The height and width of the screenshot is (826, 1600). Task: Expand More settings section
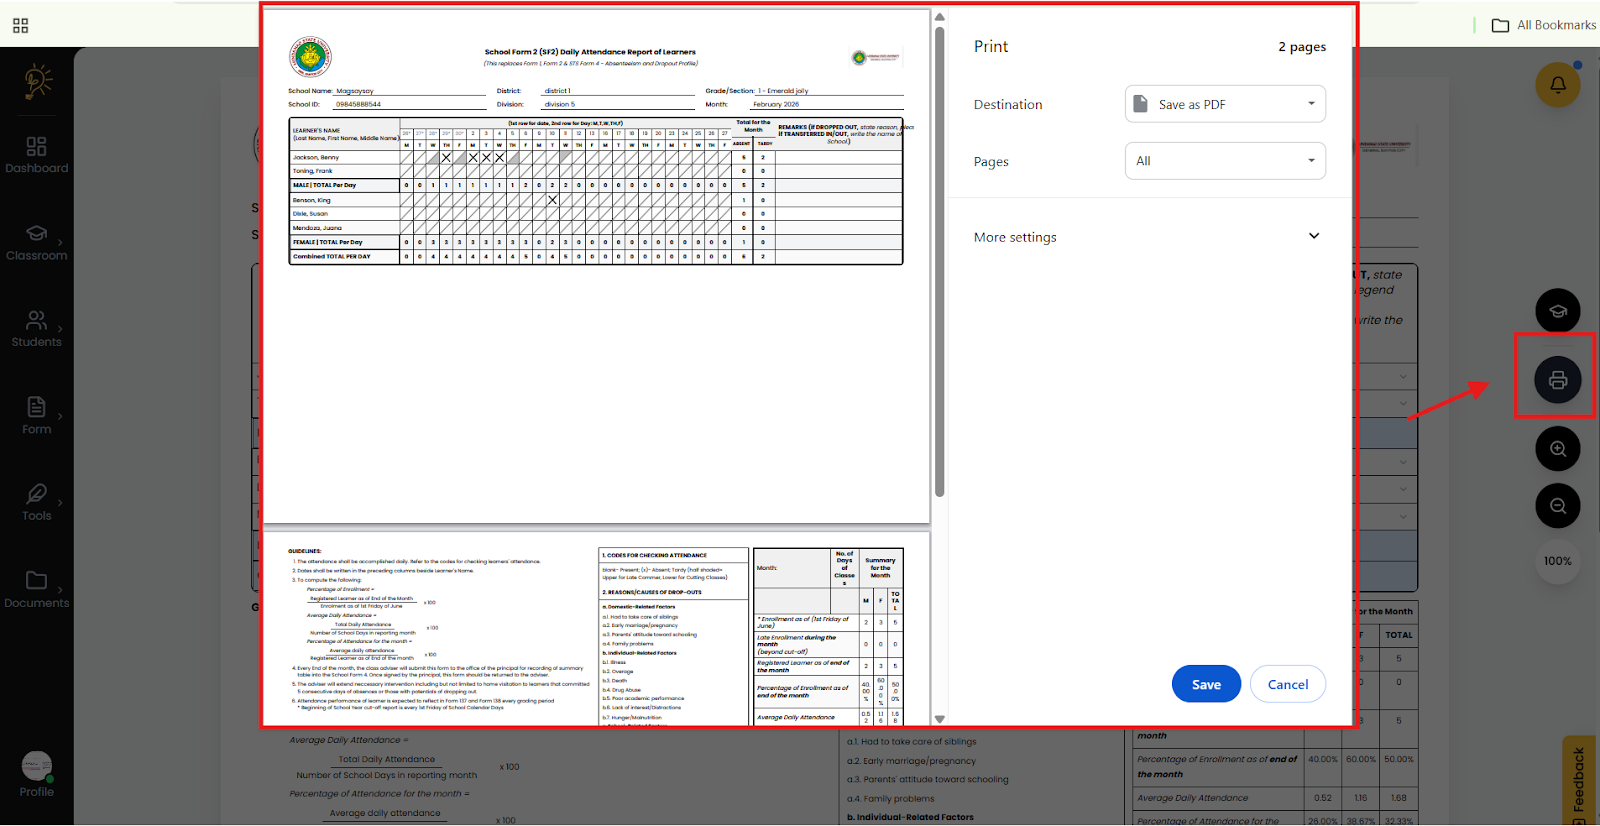(1147, 237)
